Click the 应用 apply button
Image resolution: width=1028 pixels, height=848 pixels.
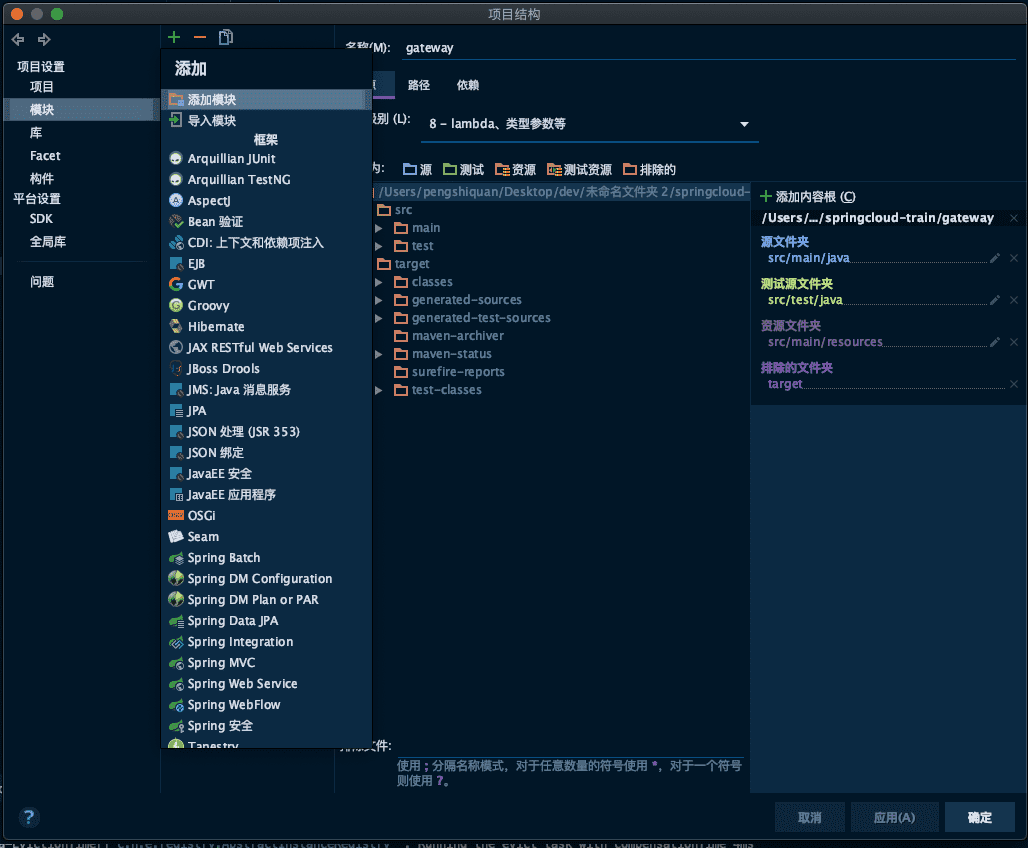[x=894, y=817]
